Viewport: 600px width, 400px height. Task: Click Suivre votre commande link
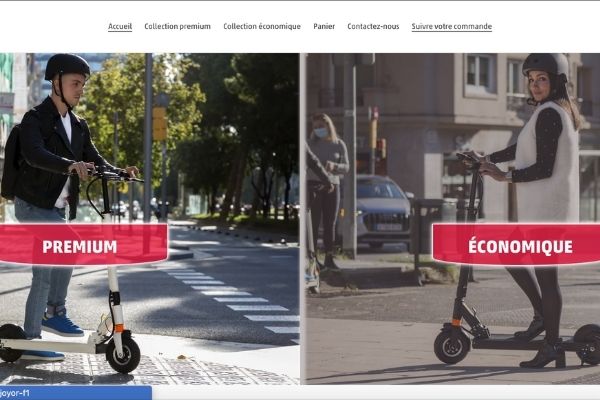point(452,26)
